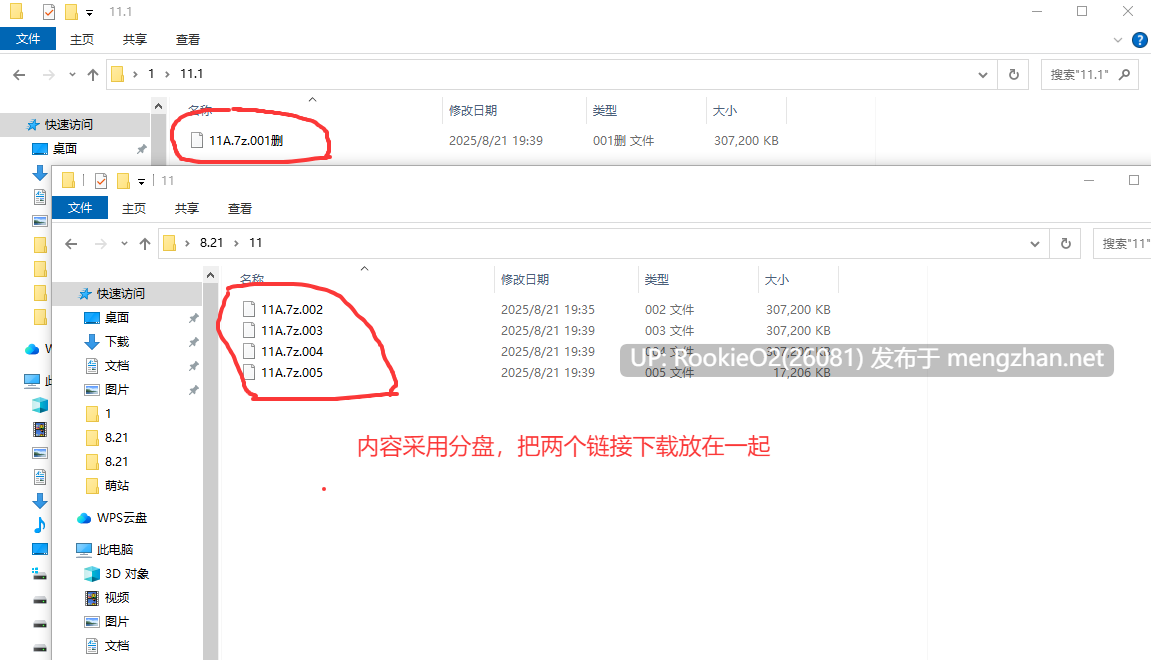
Task: Select file 11A.7z.005
Action: 292,373
